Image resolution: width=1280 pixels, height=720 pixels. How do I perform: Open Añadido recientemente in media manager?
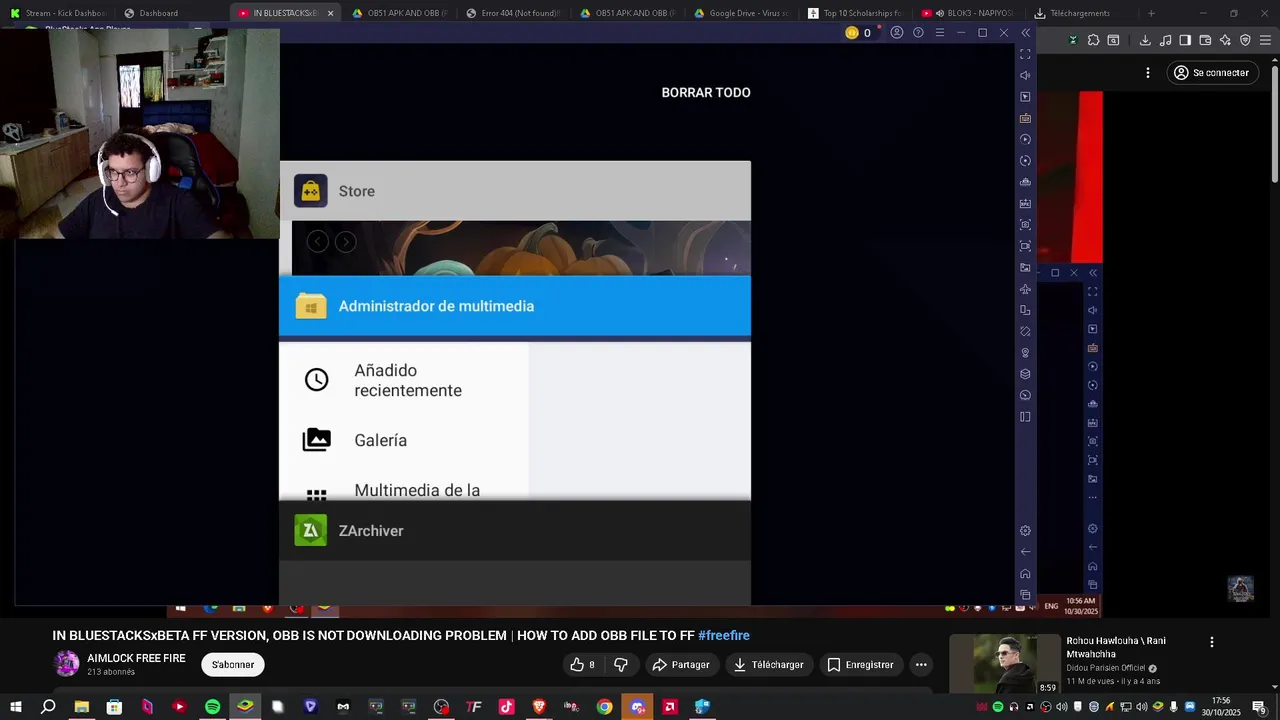408,381
